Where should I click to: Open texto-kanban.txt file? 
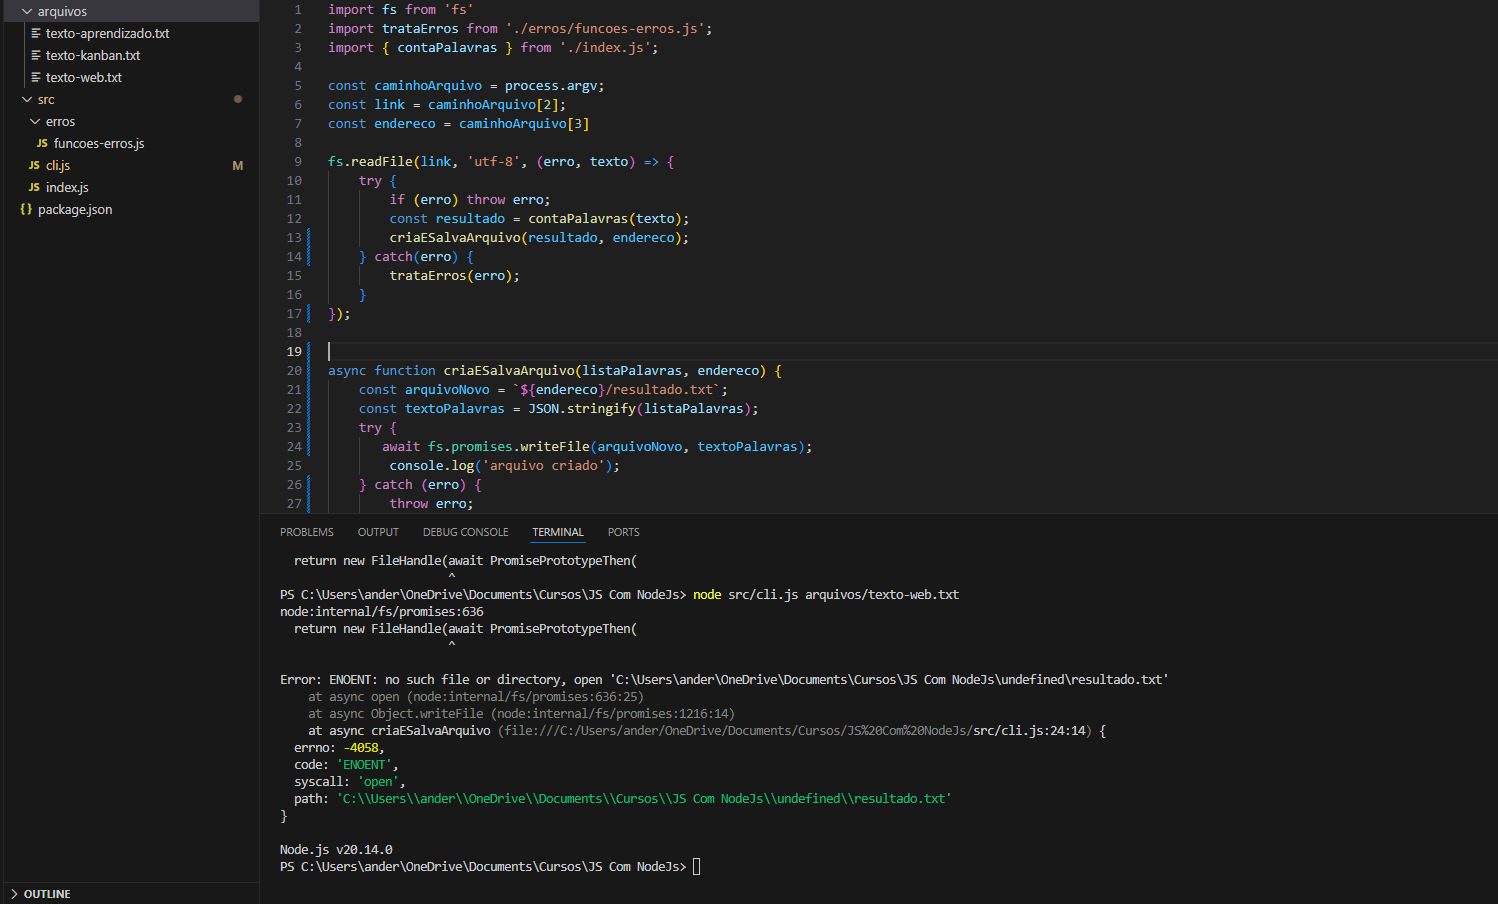click(x=93, y=55)
